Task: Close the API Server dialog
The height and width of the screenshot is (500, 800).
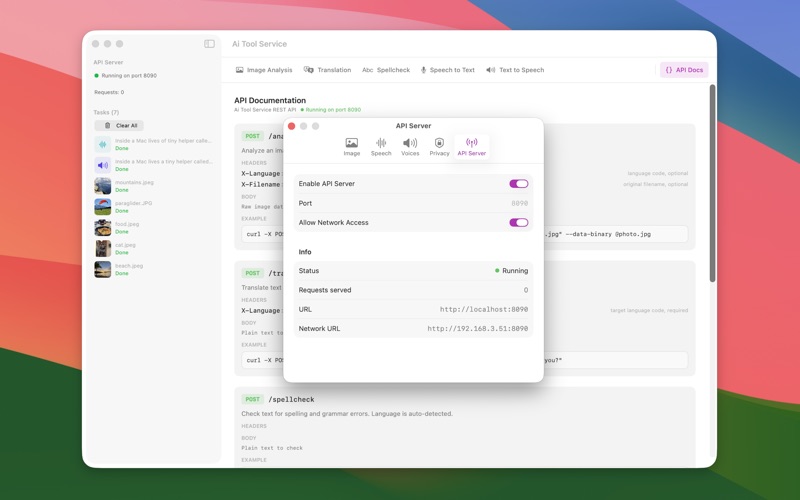Action: tap(291, 126)
